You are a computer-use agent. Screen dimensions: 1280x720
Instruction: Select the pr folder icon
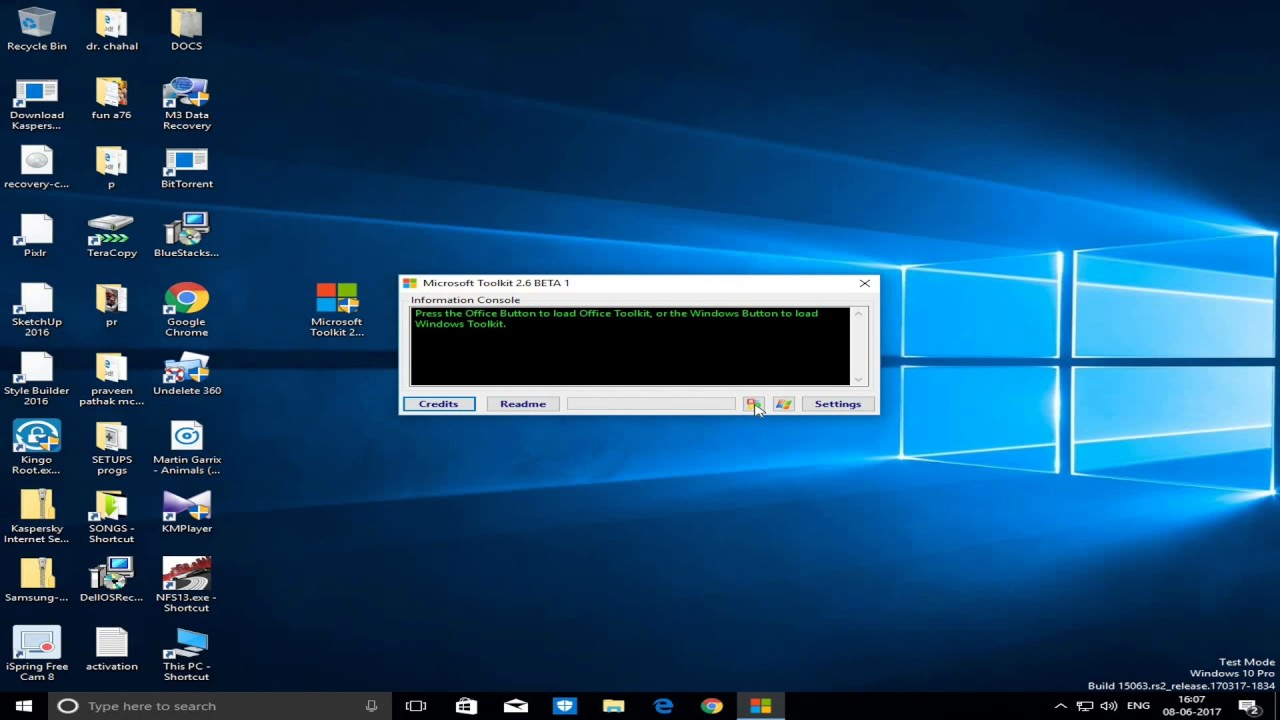(x=112, y=305)
